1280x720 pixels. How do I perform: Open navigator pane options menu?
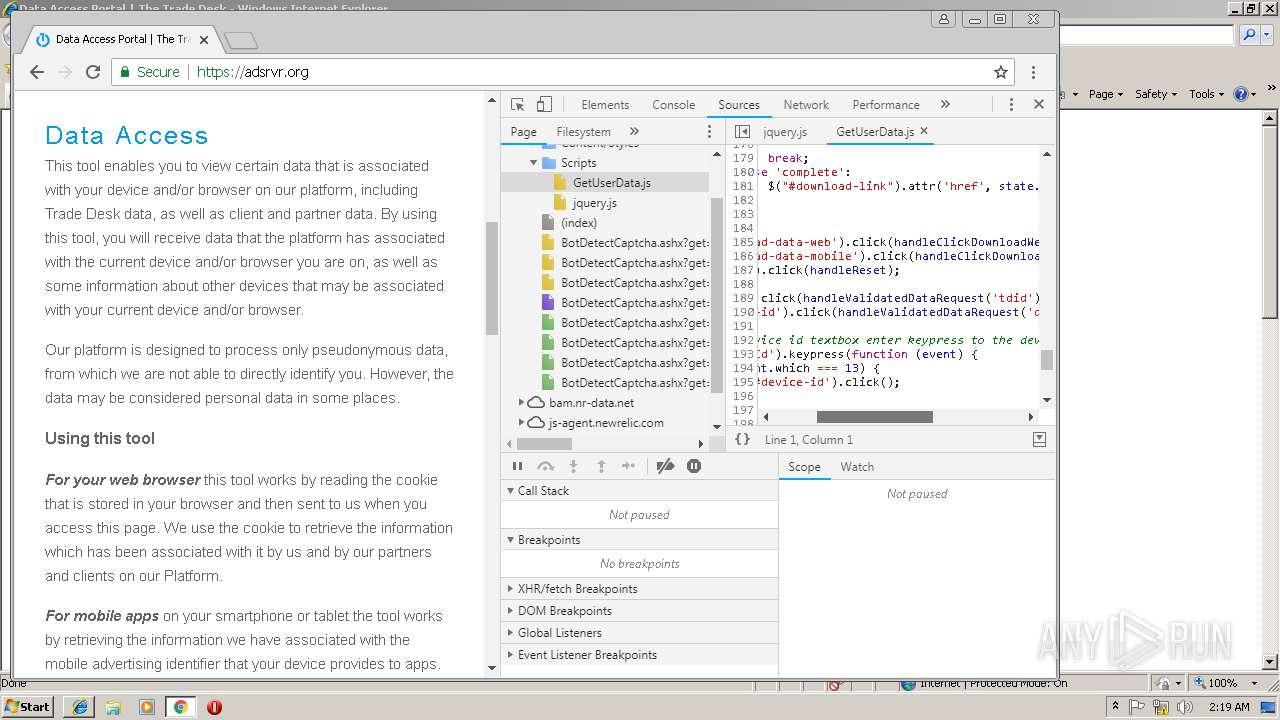tap(710, 131)
